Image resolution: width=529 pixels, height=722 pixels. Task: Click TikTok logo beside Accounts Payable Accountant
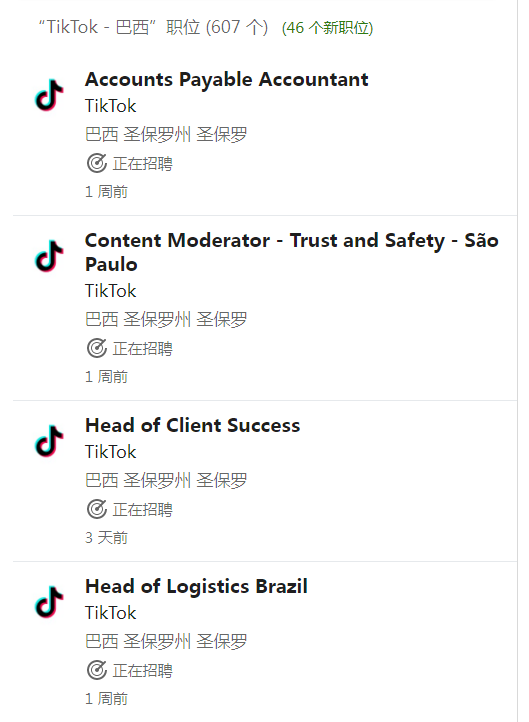[49, 95]
